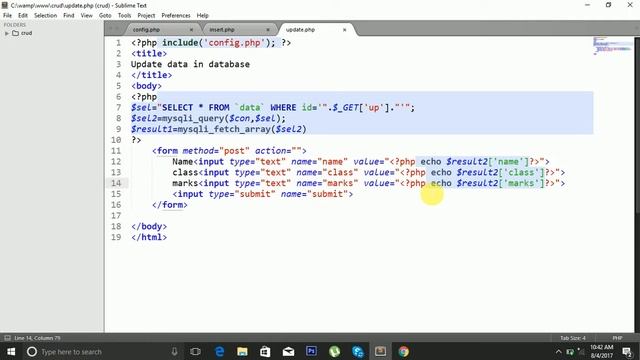The width and height of the screenshot is (640, 360).
Task: Click line number 1 in gutter
Action: click(118, 43)
